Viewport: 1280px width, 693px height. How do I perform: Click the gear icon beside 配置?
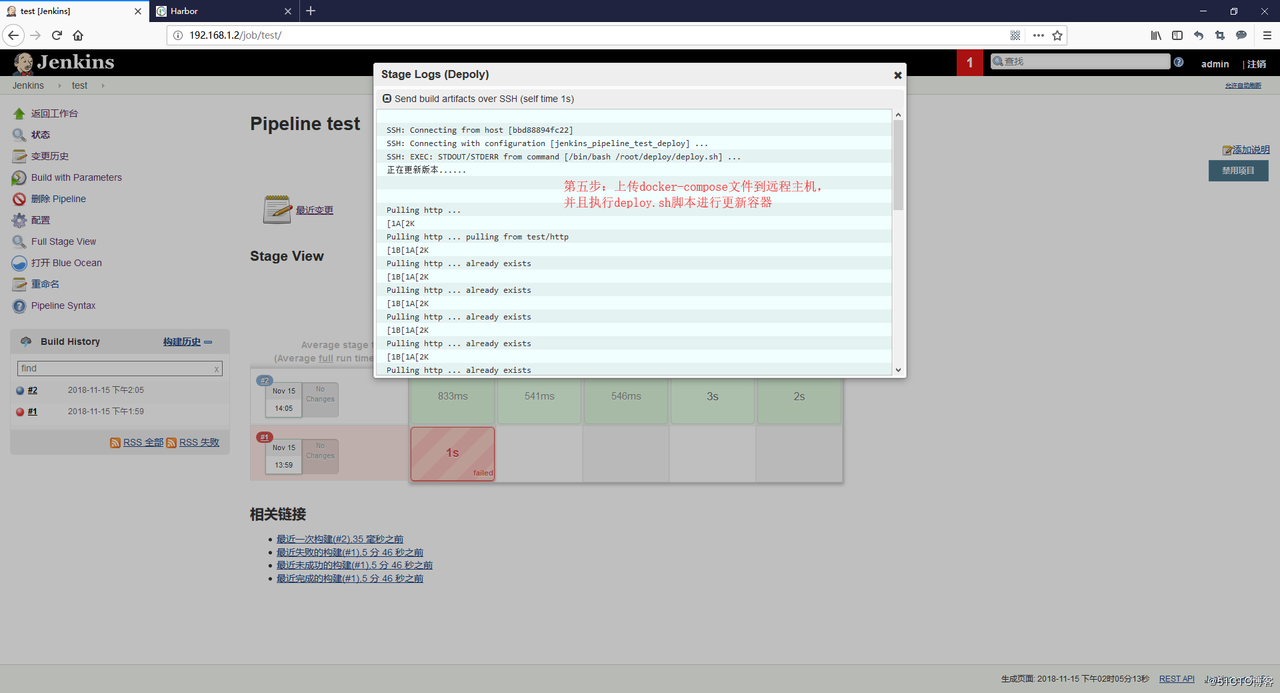19,220
